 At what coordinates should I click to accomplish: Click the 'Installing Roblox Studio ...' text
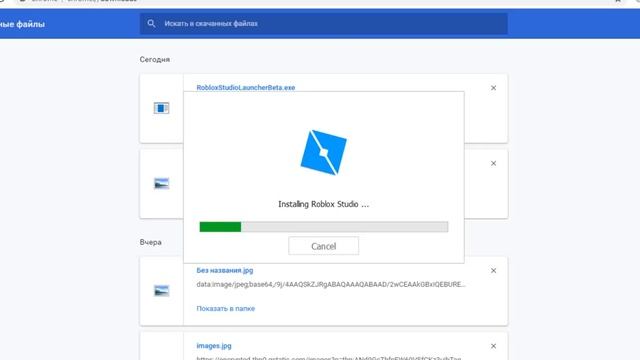(324, 204)
